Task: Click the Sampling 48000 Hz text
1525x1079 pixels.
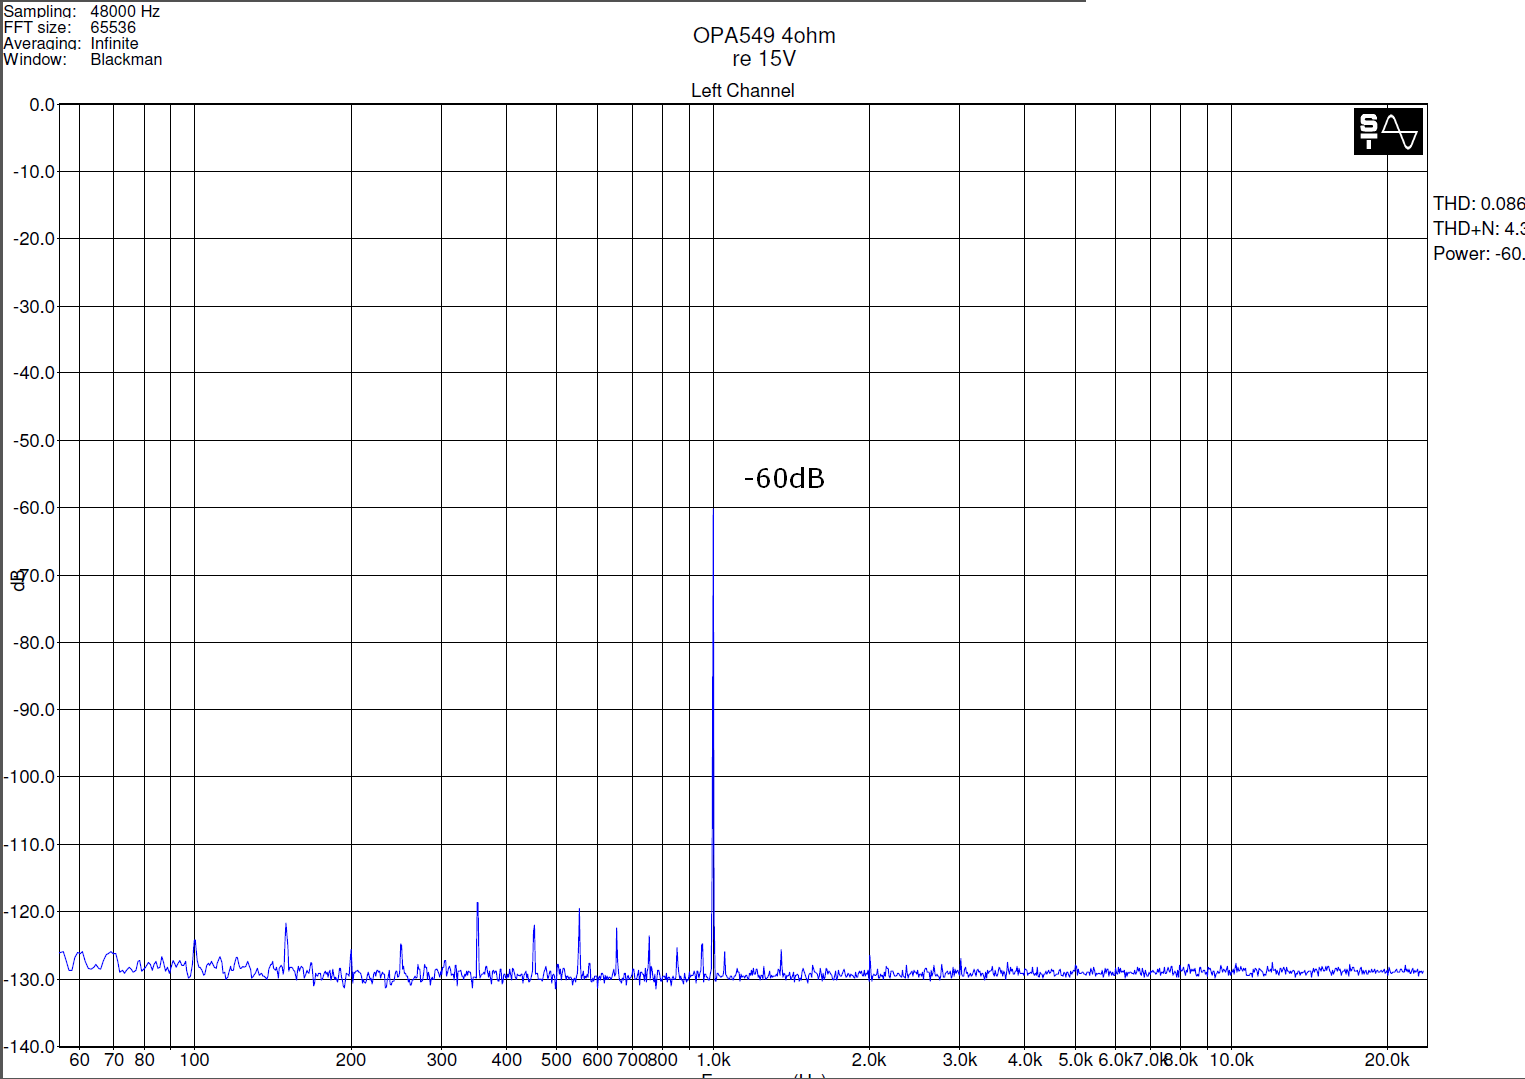Action: (x=81, y=11)
